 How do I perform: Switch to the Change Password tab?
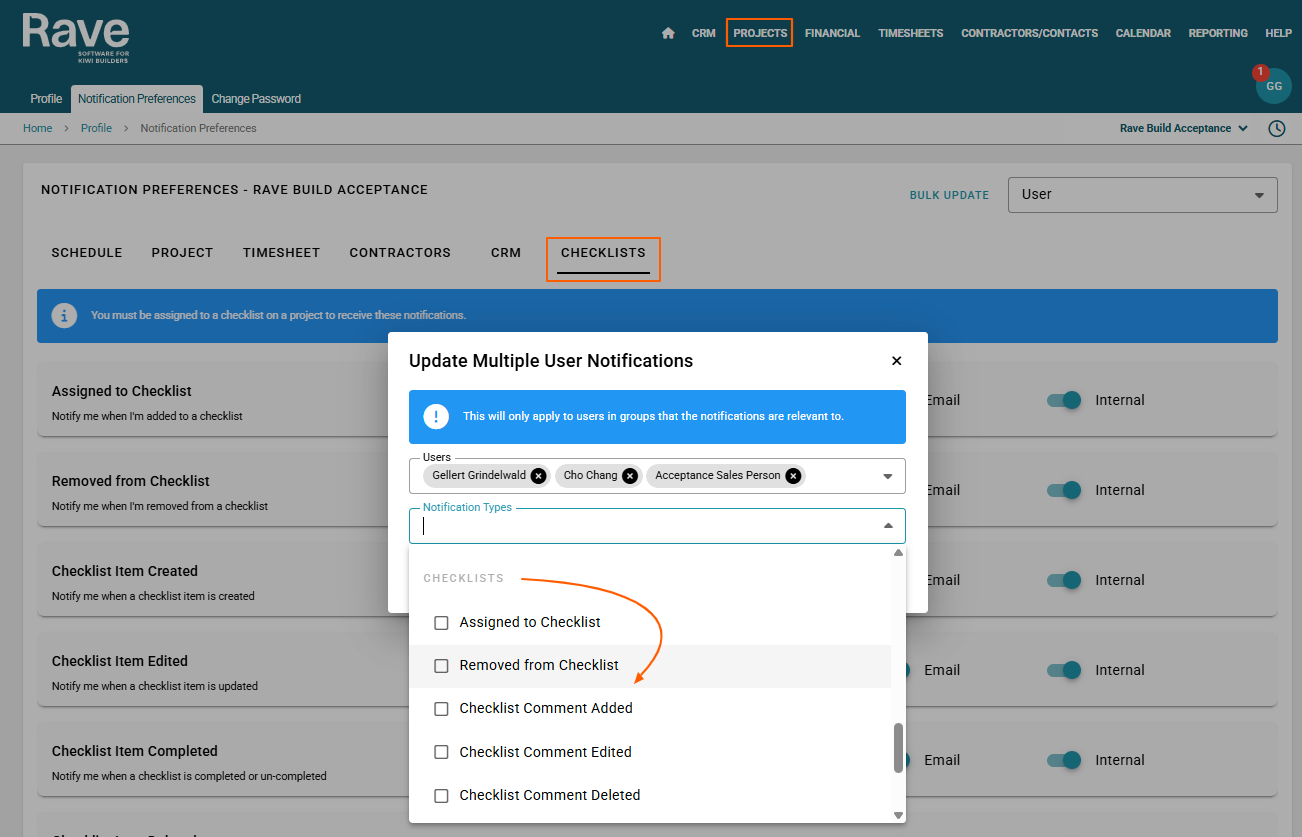coord(256,99)
